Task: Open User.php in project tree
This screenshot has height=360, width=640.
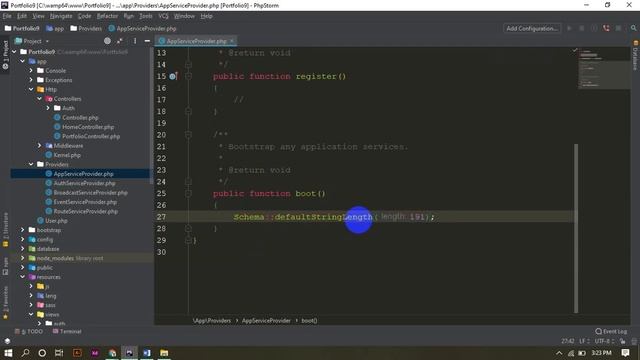Action: (x=52, y=221)
